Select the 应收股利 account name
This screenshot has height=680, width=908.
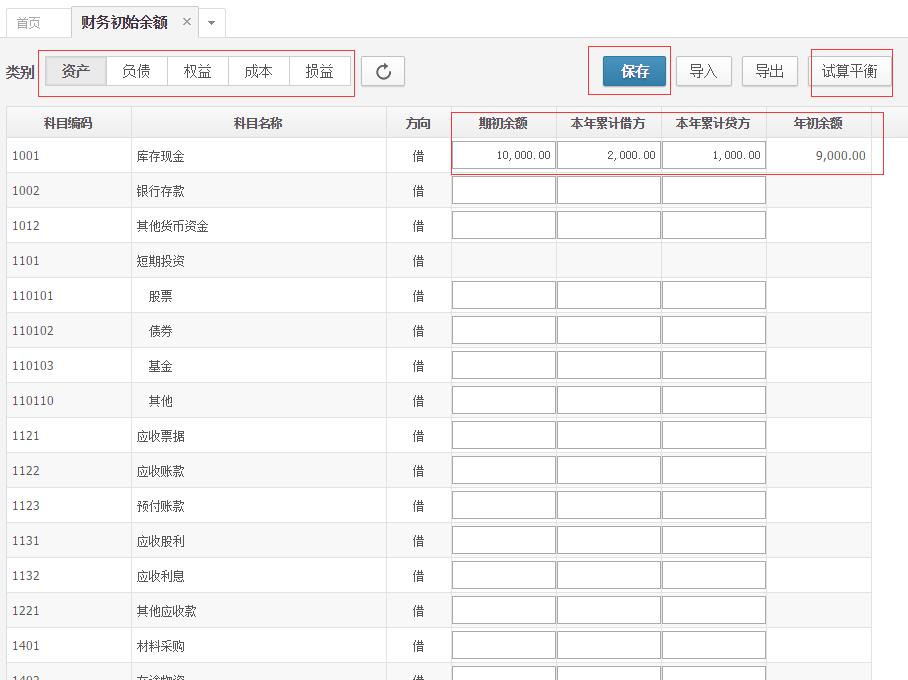(160, 542)
